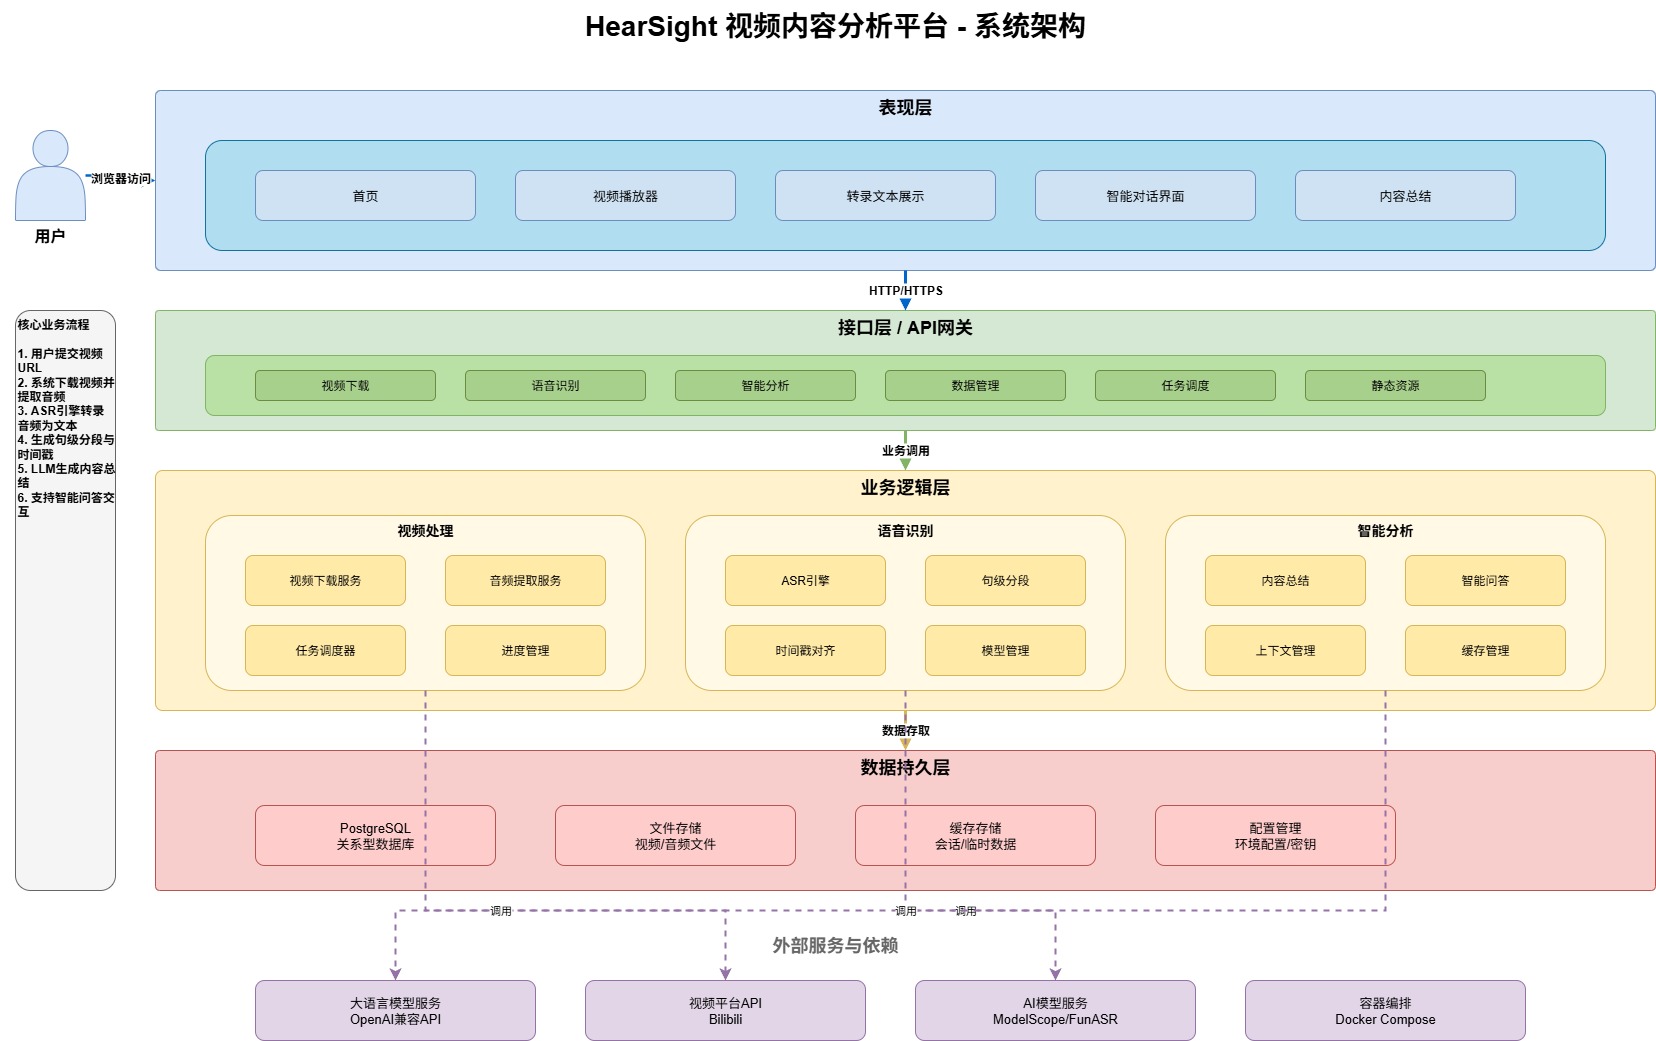Expand the 视频处理 group panel
The image size is (1656, 1041).
tap(423, 531)
